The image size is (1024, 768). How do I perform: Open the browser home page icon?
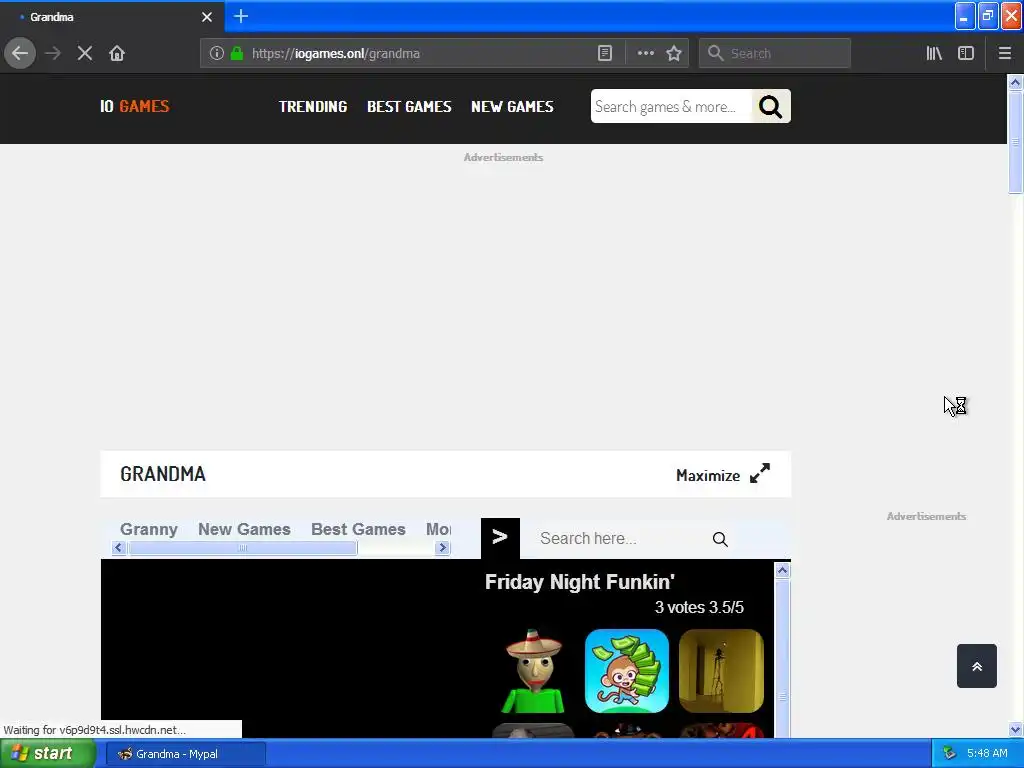click(117, 54)
